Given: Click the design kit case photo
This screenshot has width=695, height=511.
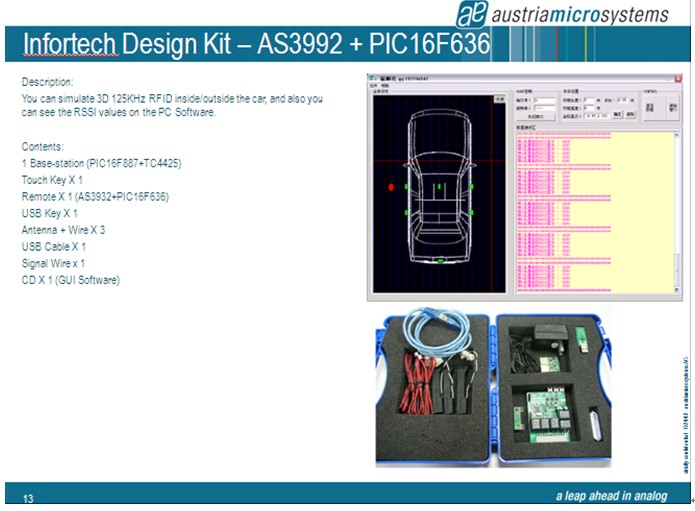Looking at the screenshot, I should pos(492,388).
